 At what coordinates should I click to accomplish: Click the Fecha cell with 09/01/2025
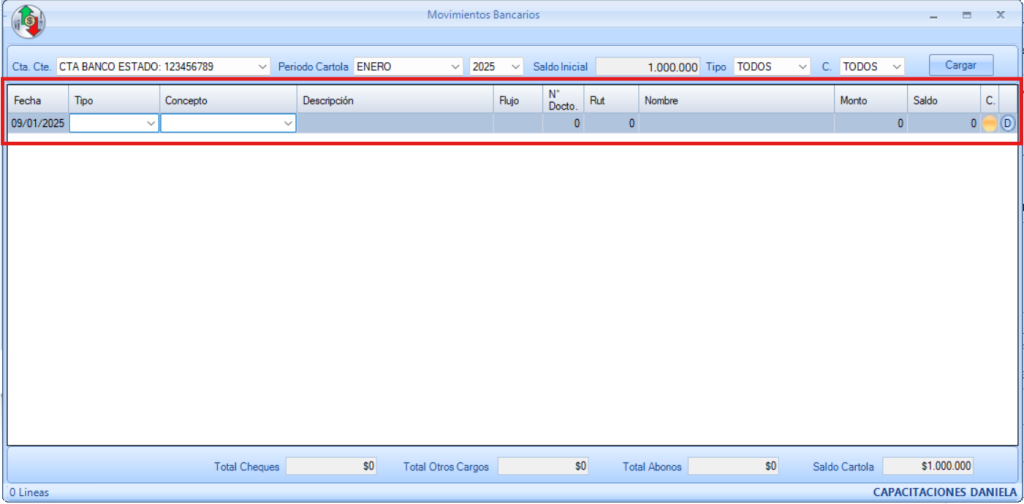[x=37, y=124]
